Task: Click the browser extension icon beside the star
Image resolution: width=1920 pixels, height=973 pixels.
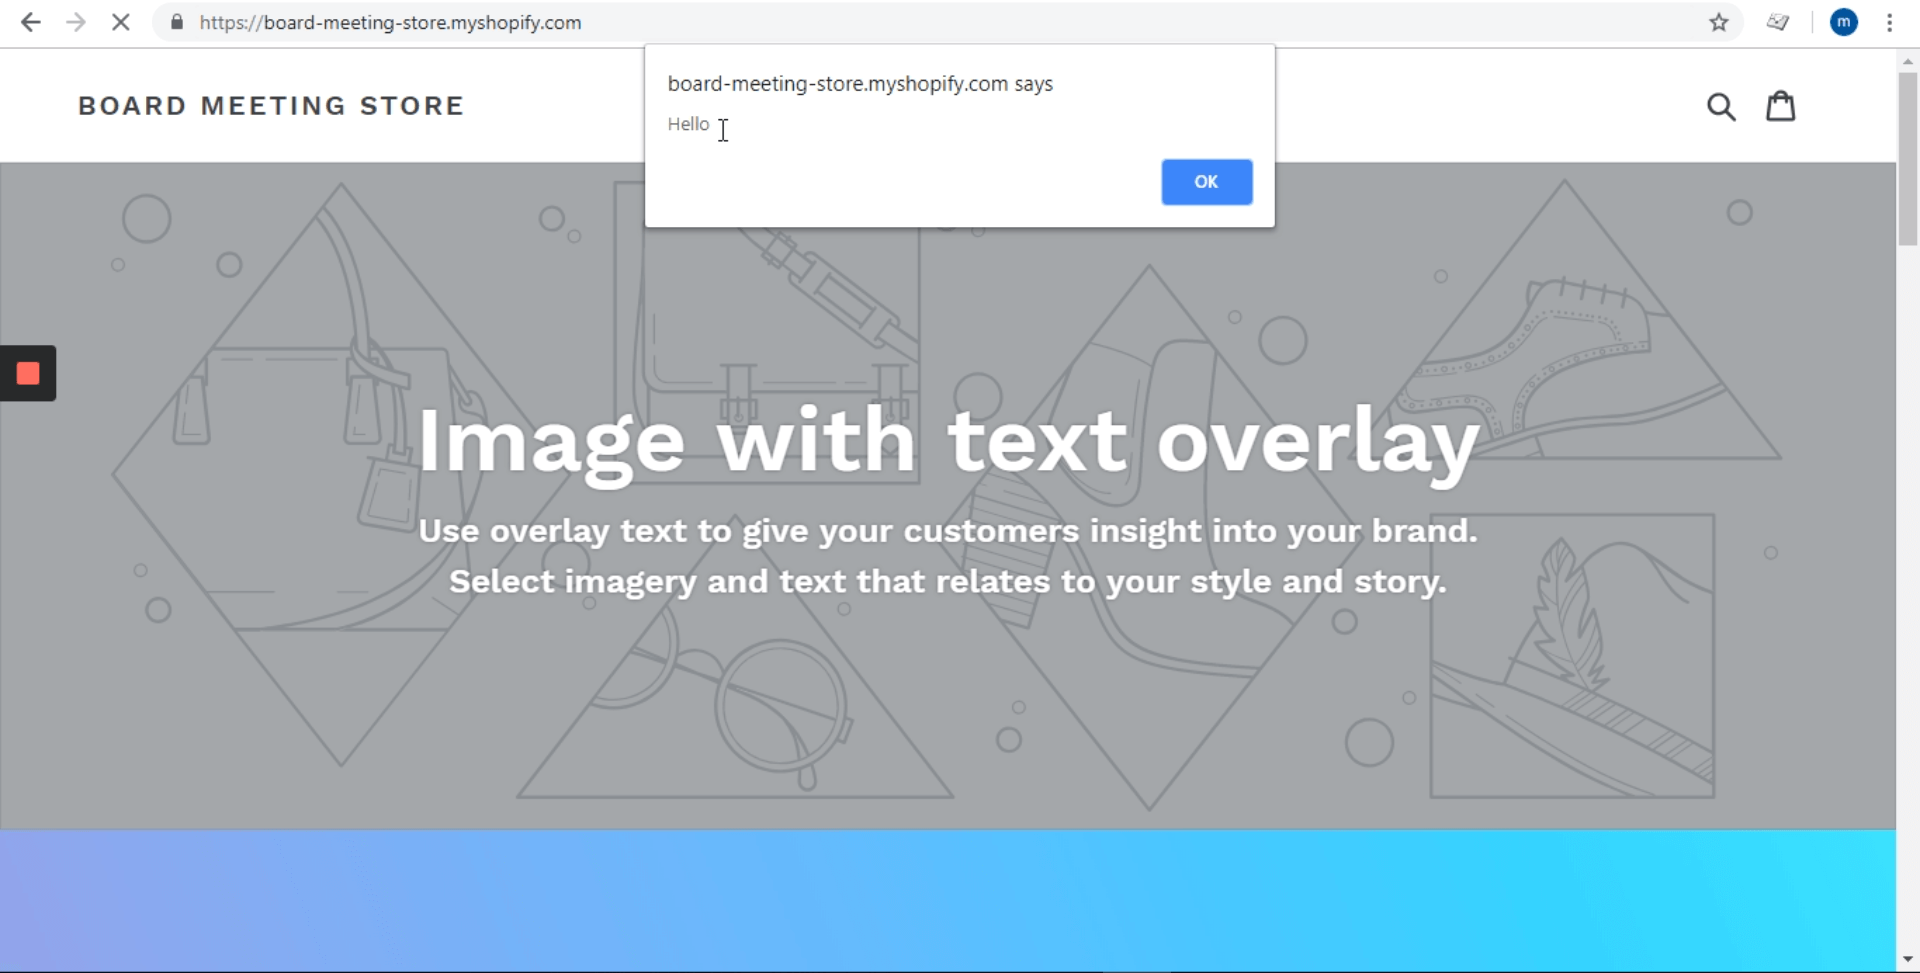Action: [x=1777, y=22]
